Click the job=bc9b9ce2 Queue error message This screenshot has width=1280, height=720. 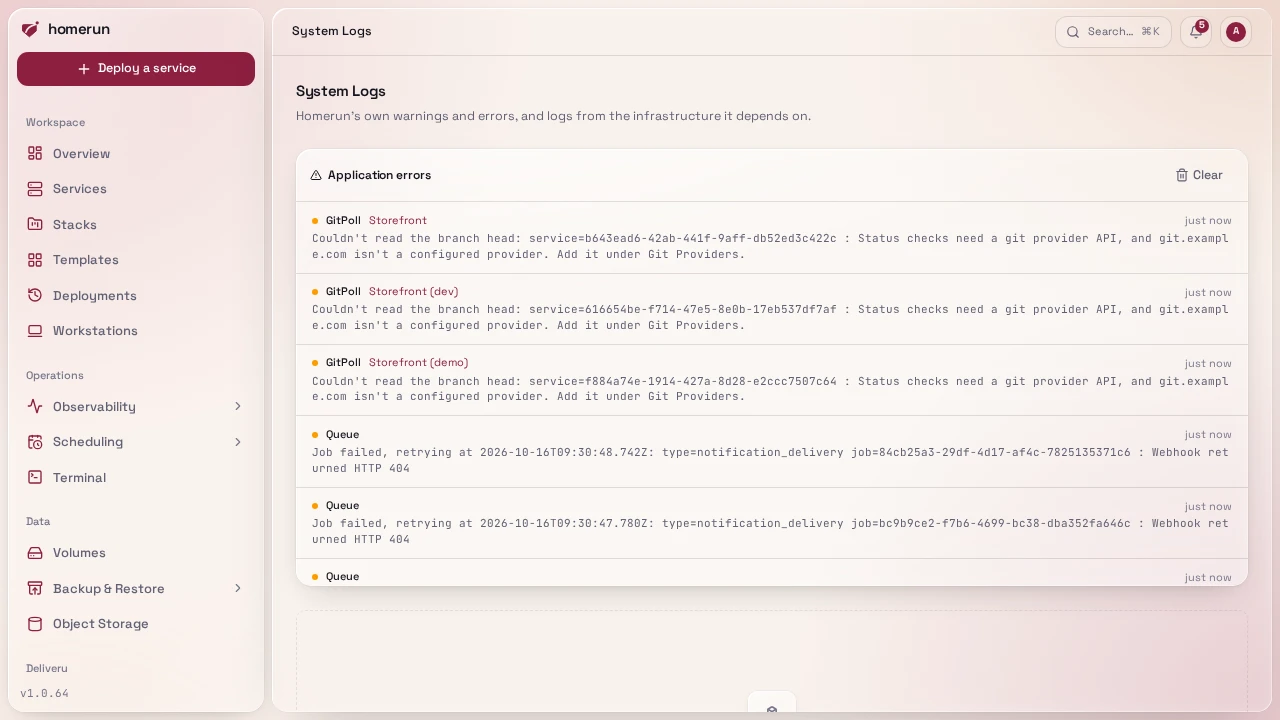770,531
